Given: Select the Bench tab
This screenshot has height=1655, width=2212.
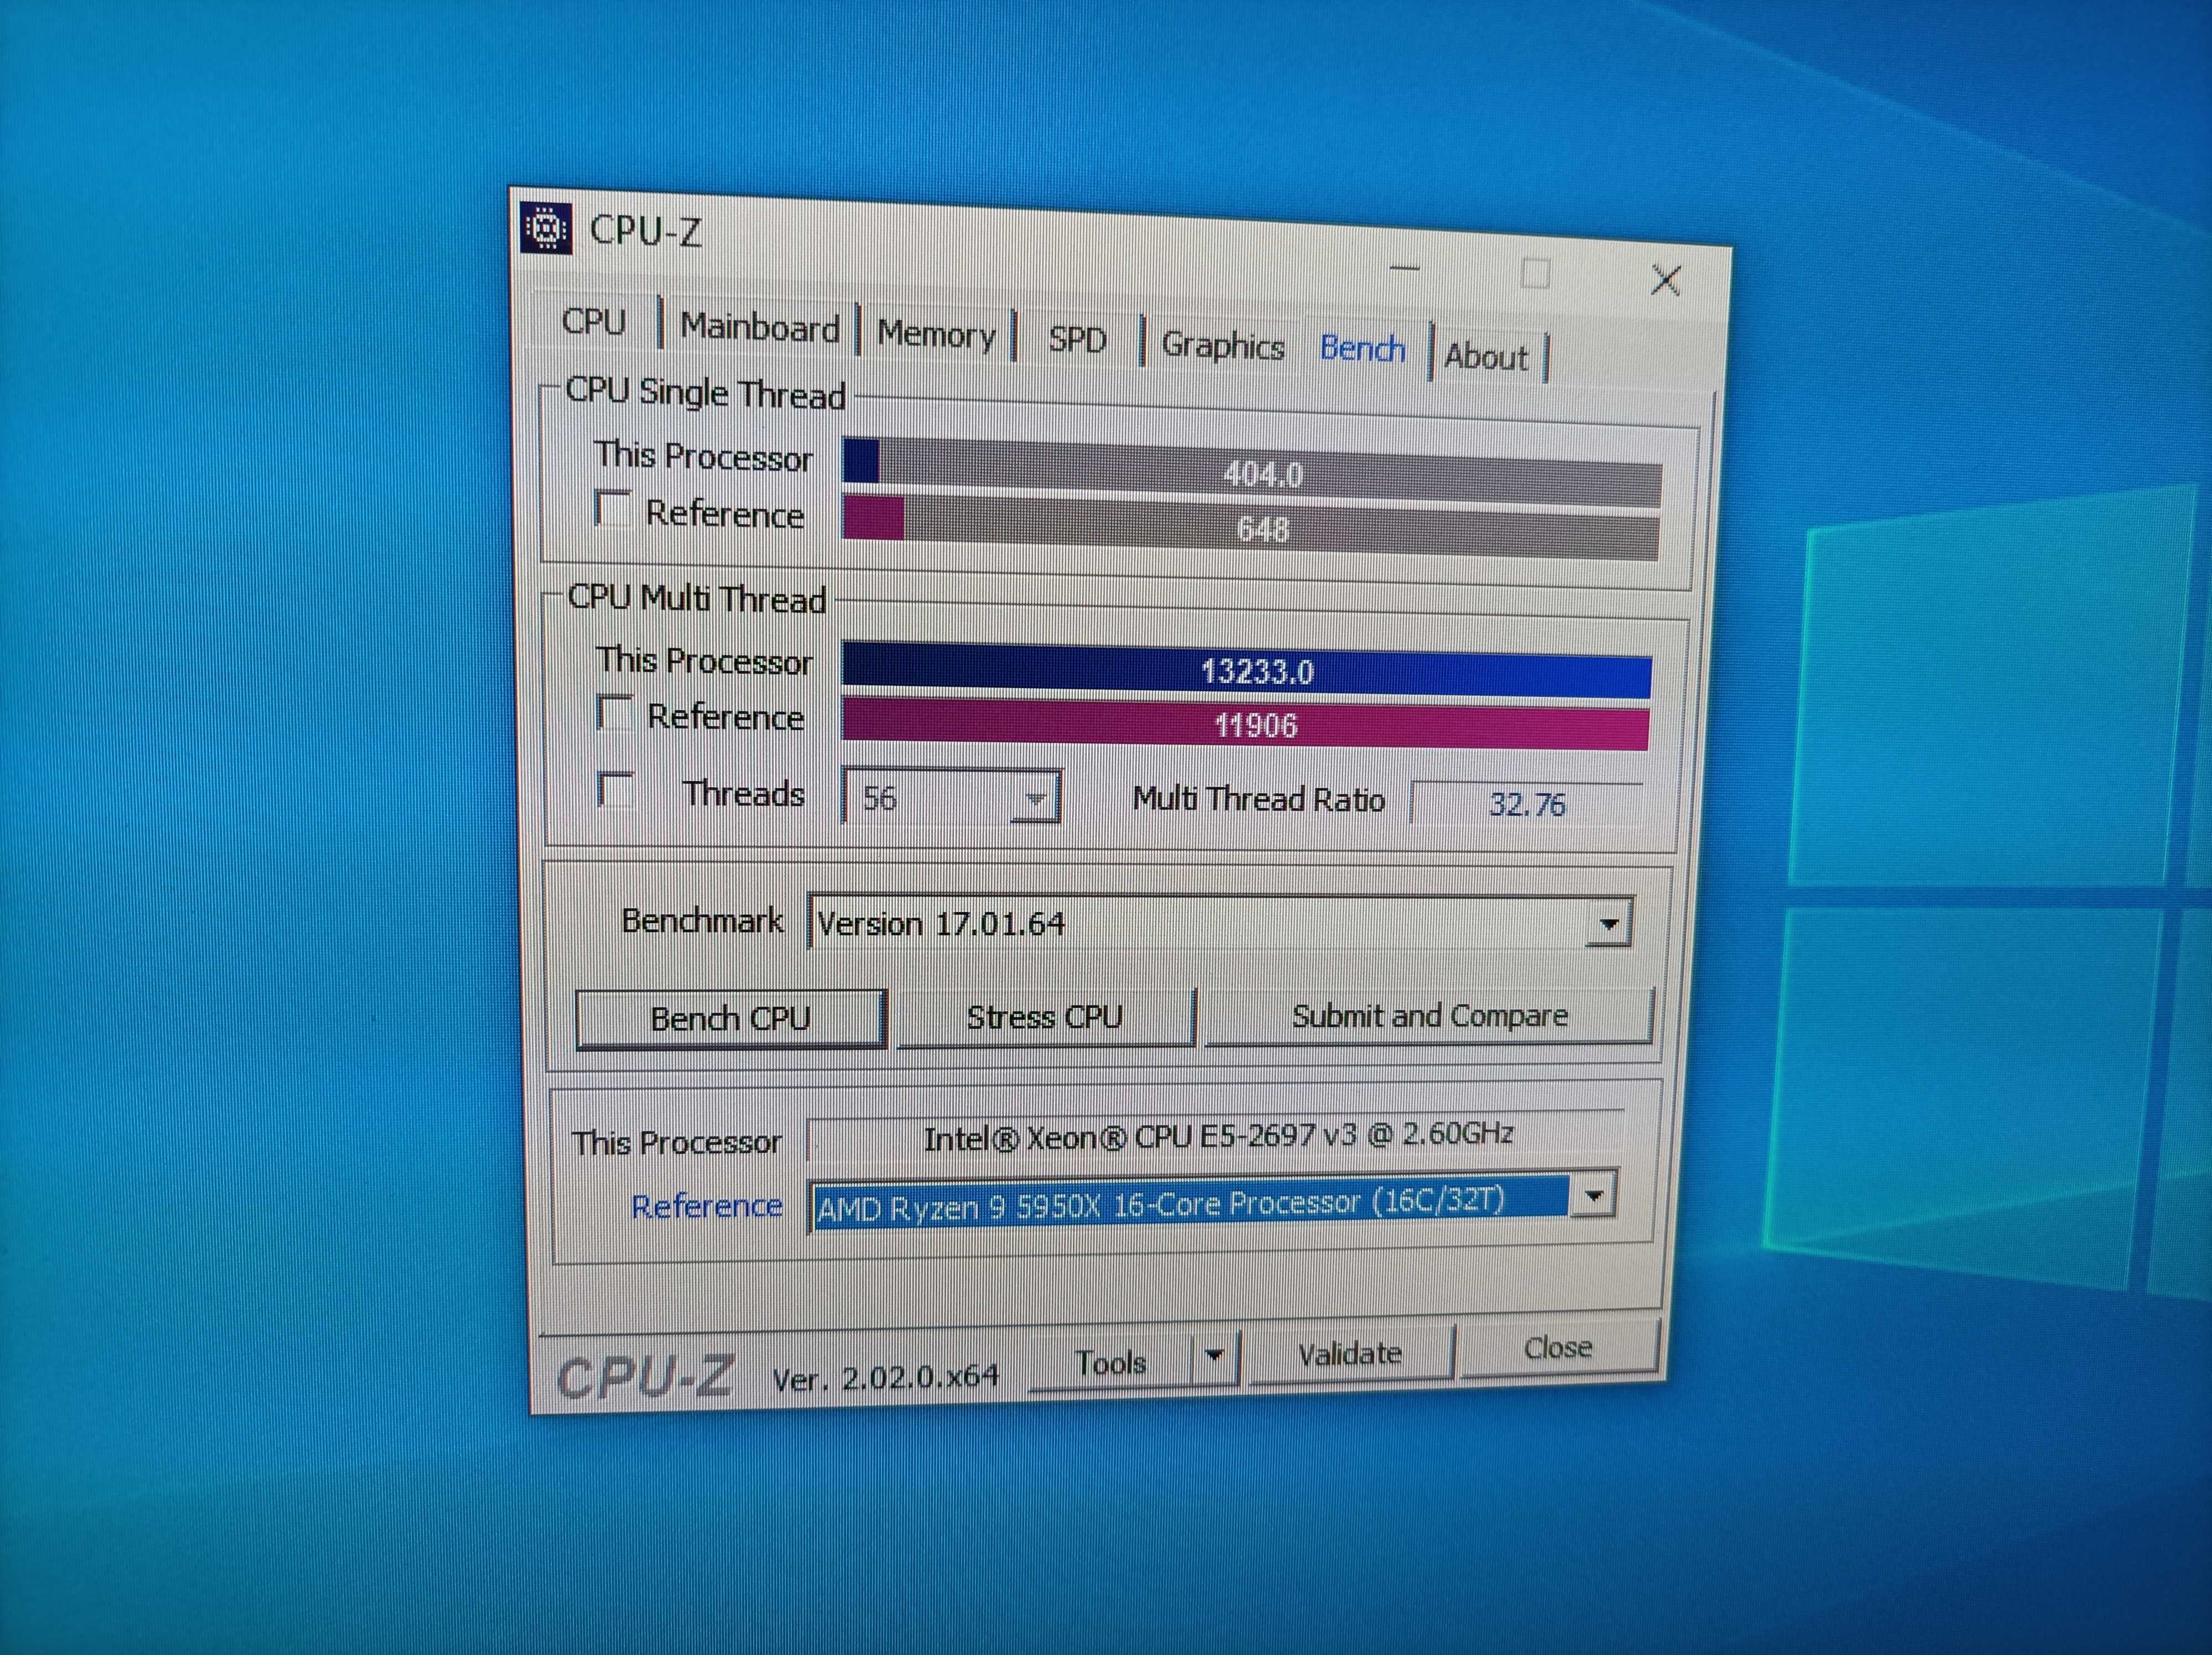Looking at the screenshot, I should pos(1362,349).
